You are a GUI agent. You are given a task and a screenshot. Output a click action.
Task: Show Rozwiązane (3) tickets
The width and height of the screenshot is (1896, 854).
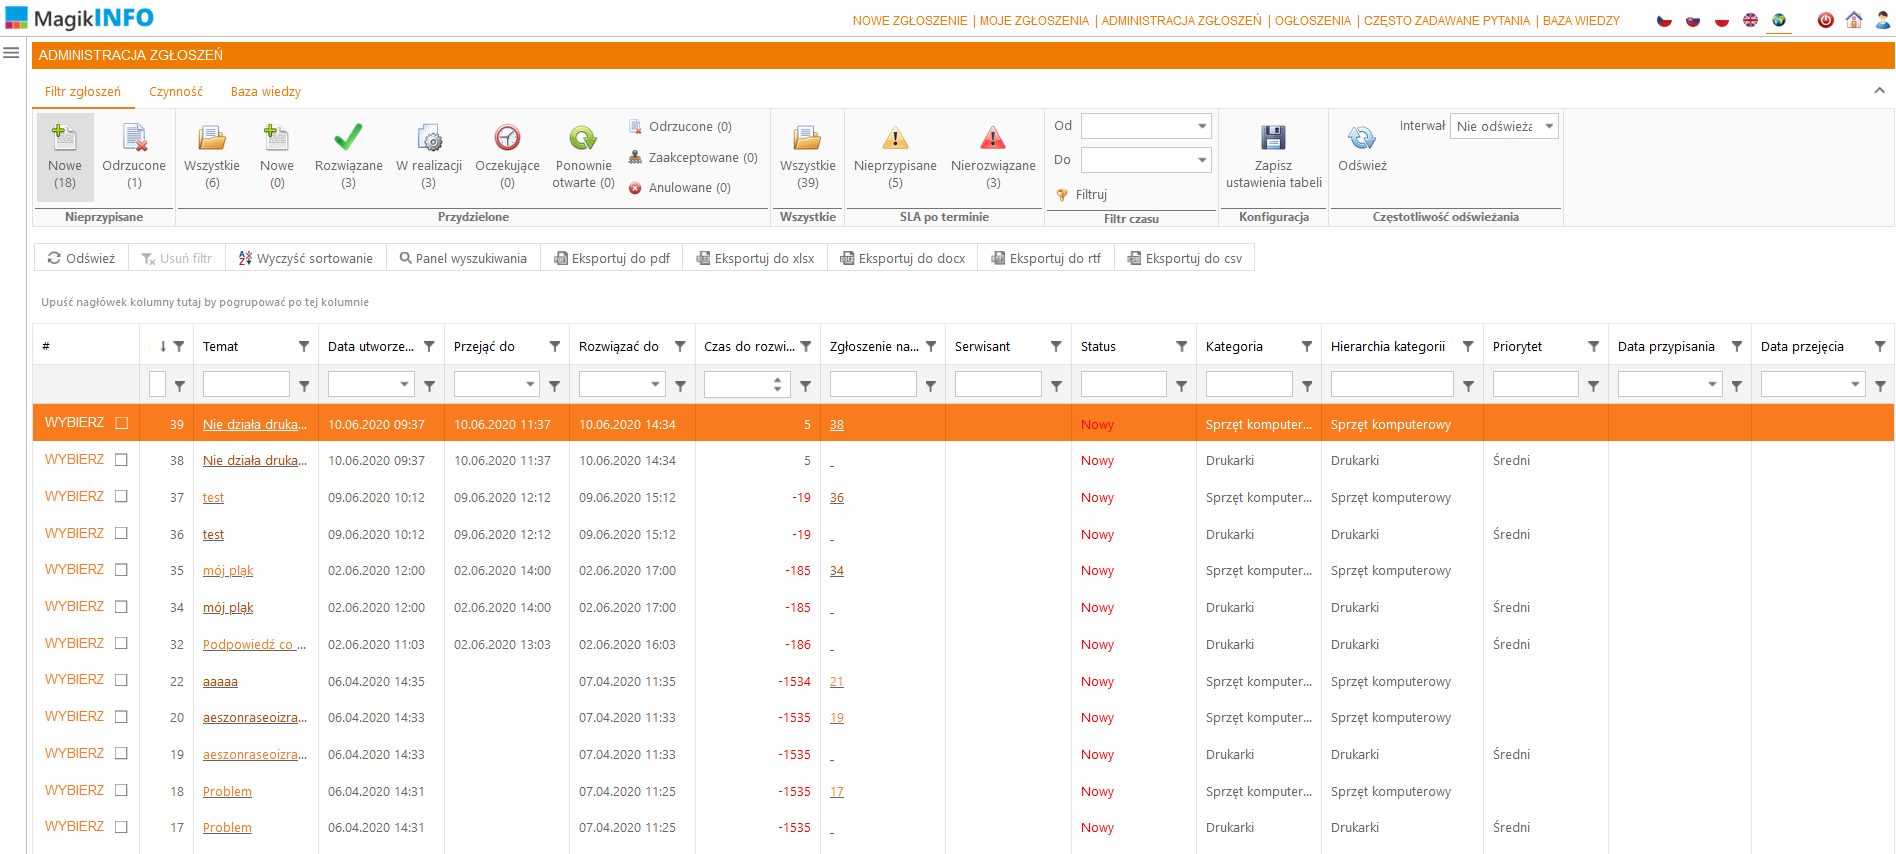(348, 158)
